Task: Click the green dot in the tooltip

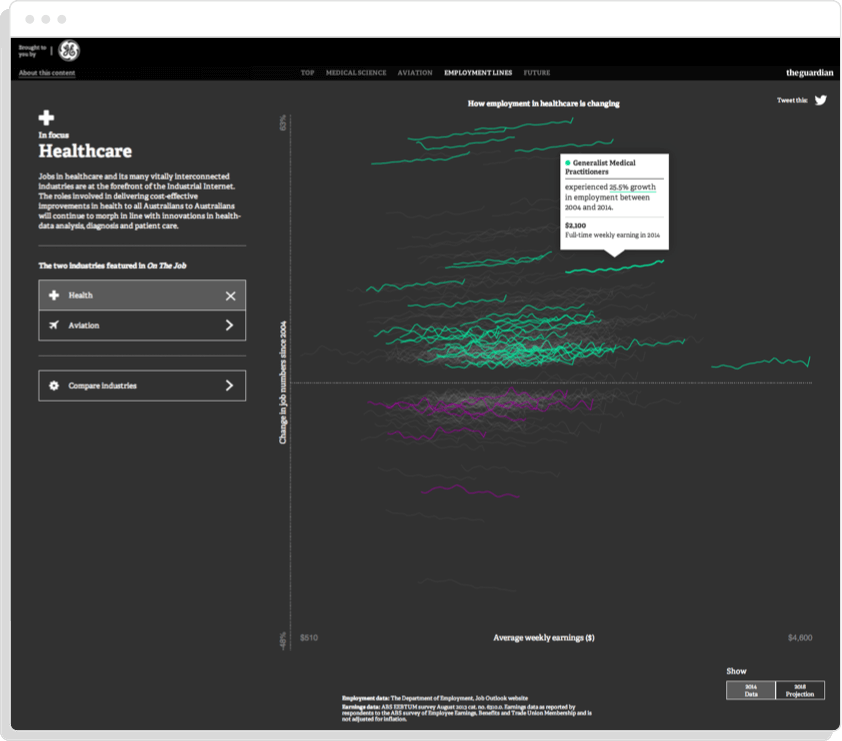Action: point(568,162)
